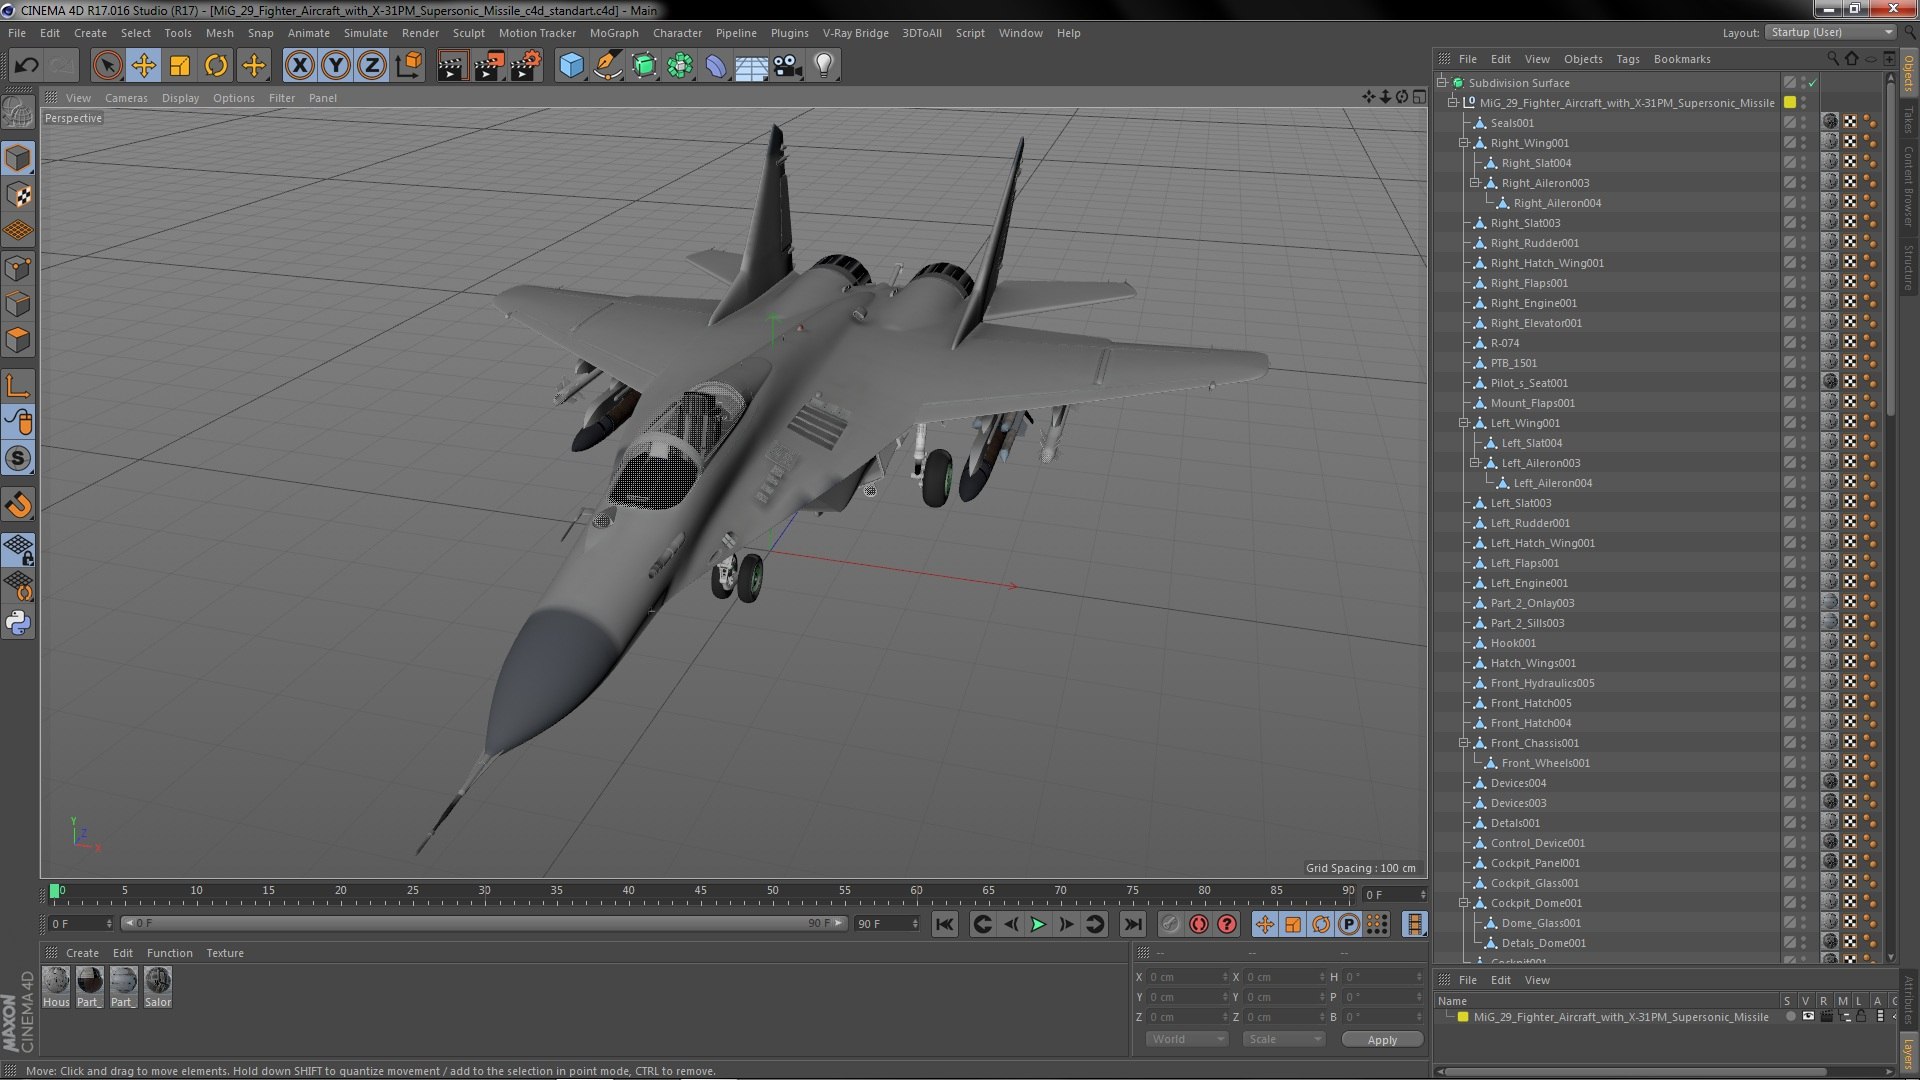The width and height of the screenshot is (1920, 1080).
Task: Click the coordinate system icon
Action: pyautogui.click(x=408, y=66)
